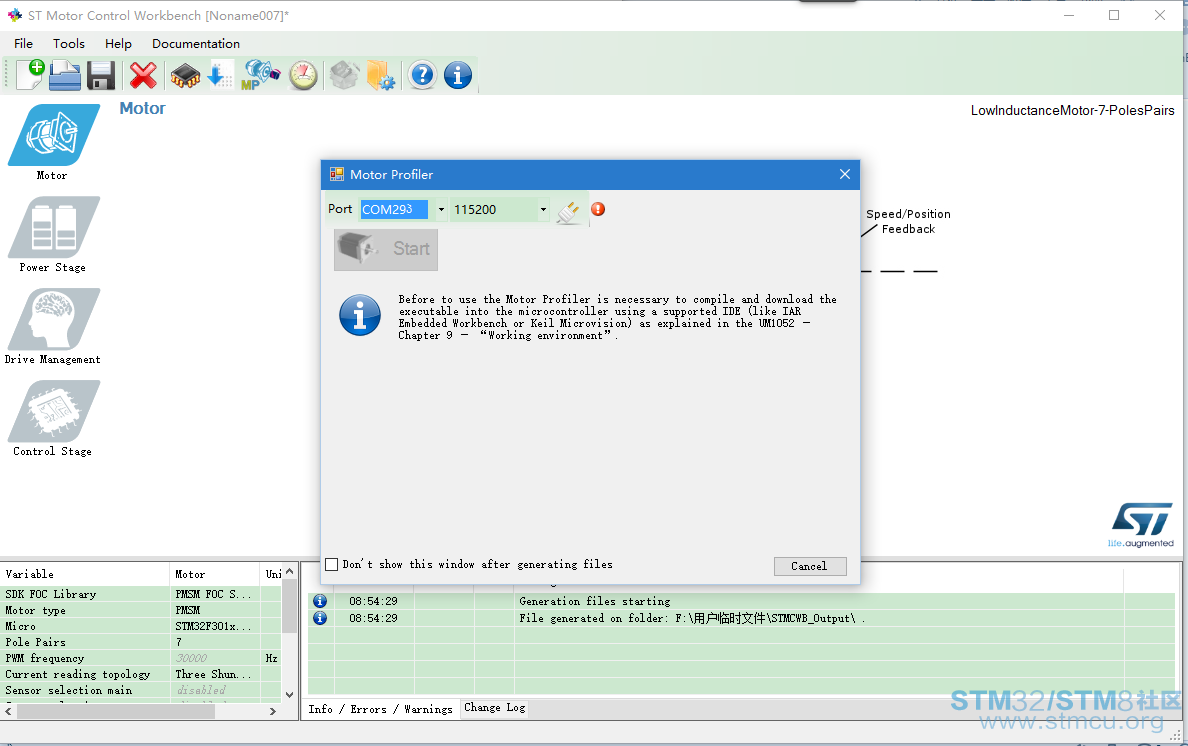Click 'Speed/Position Feedback' label
Screen dimensions: 1188x746
(908, 222)
